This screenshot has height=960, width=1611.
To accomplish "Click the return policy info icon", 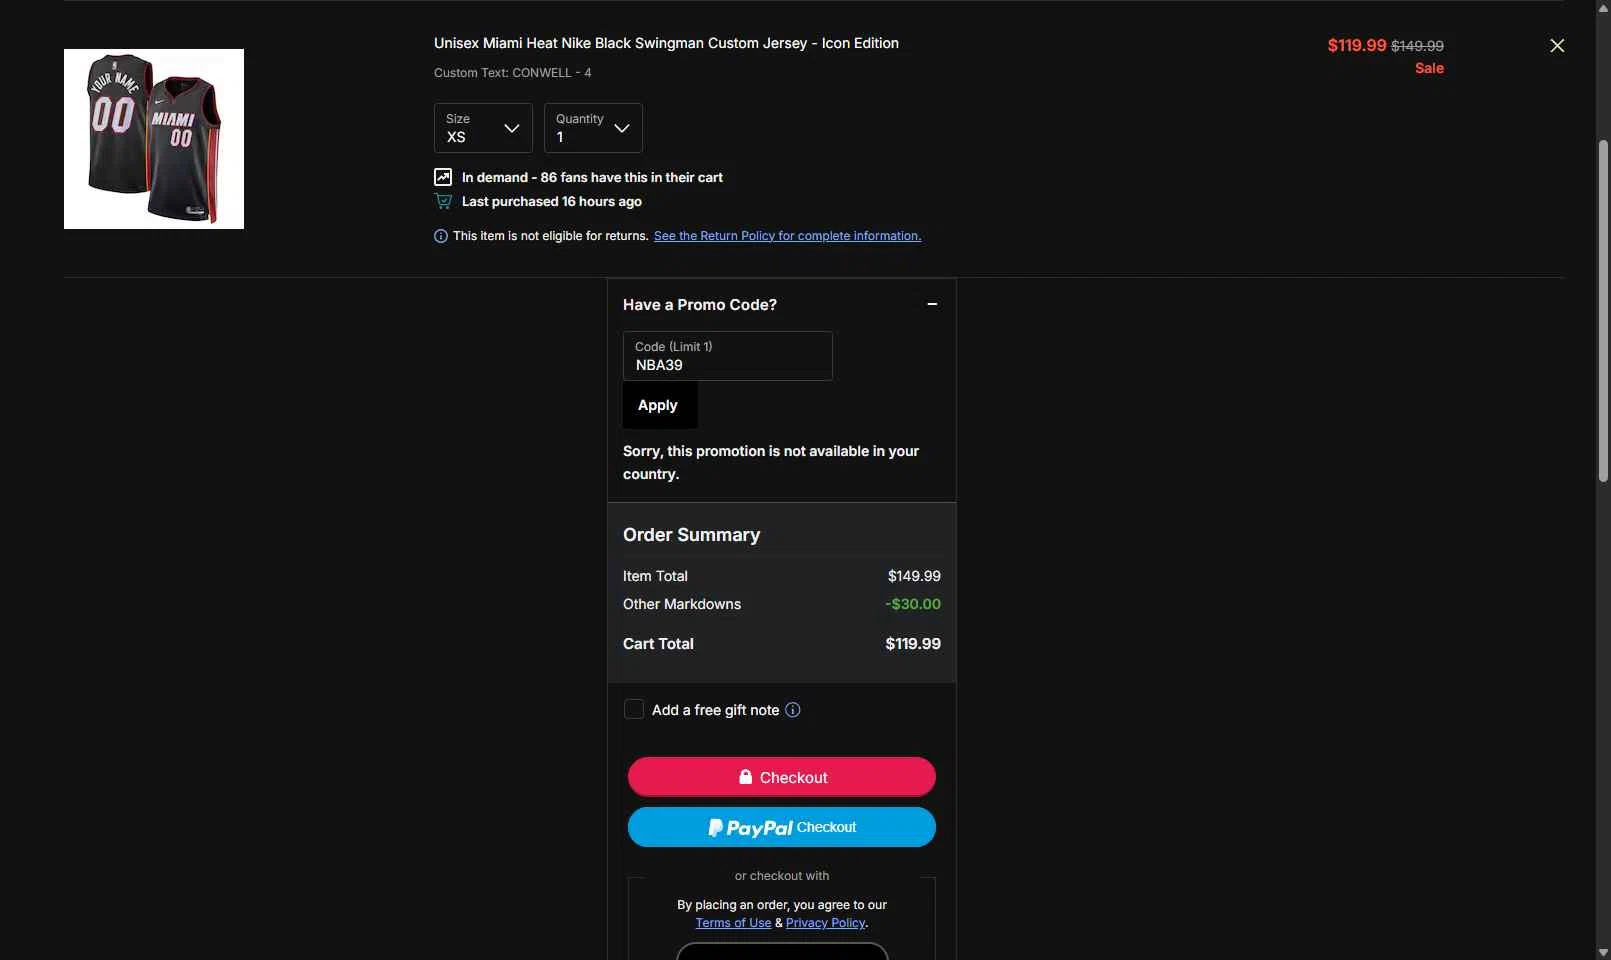I will [x=441, y=236].
